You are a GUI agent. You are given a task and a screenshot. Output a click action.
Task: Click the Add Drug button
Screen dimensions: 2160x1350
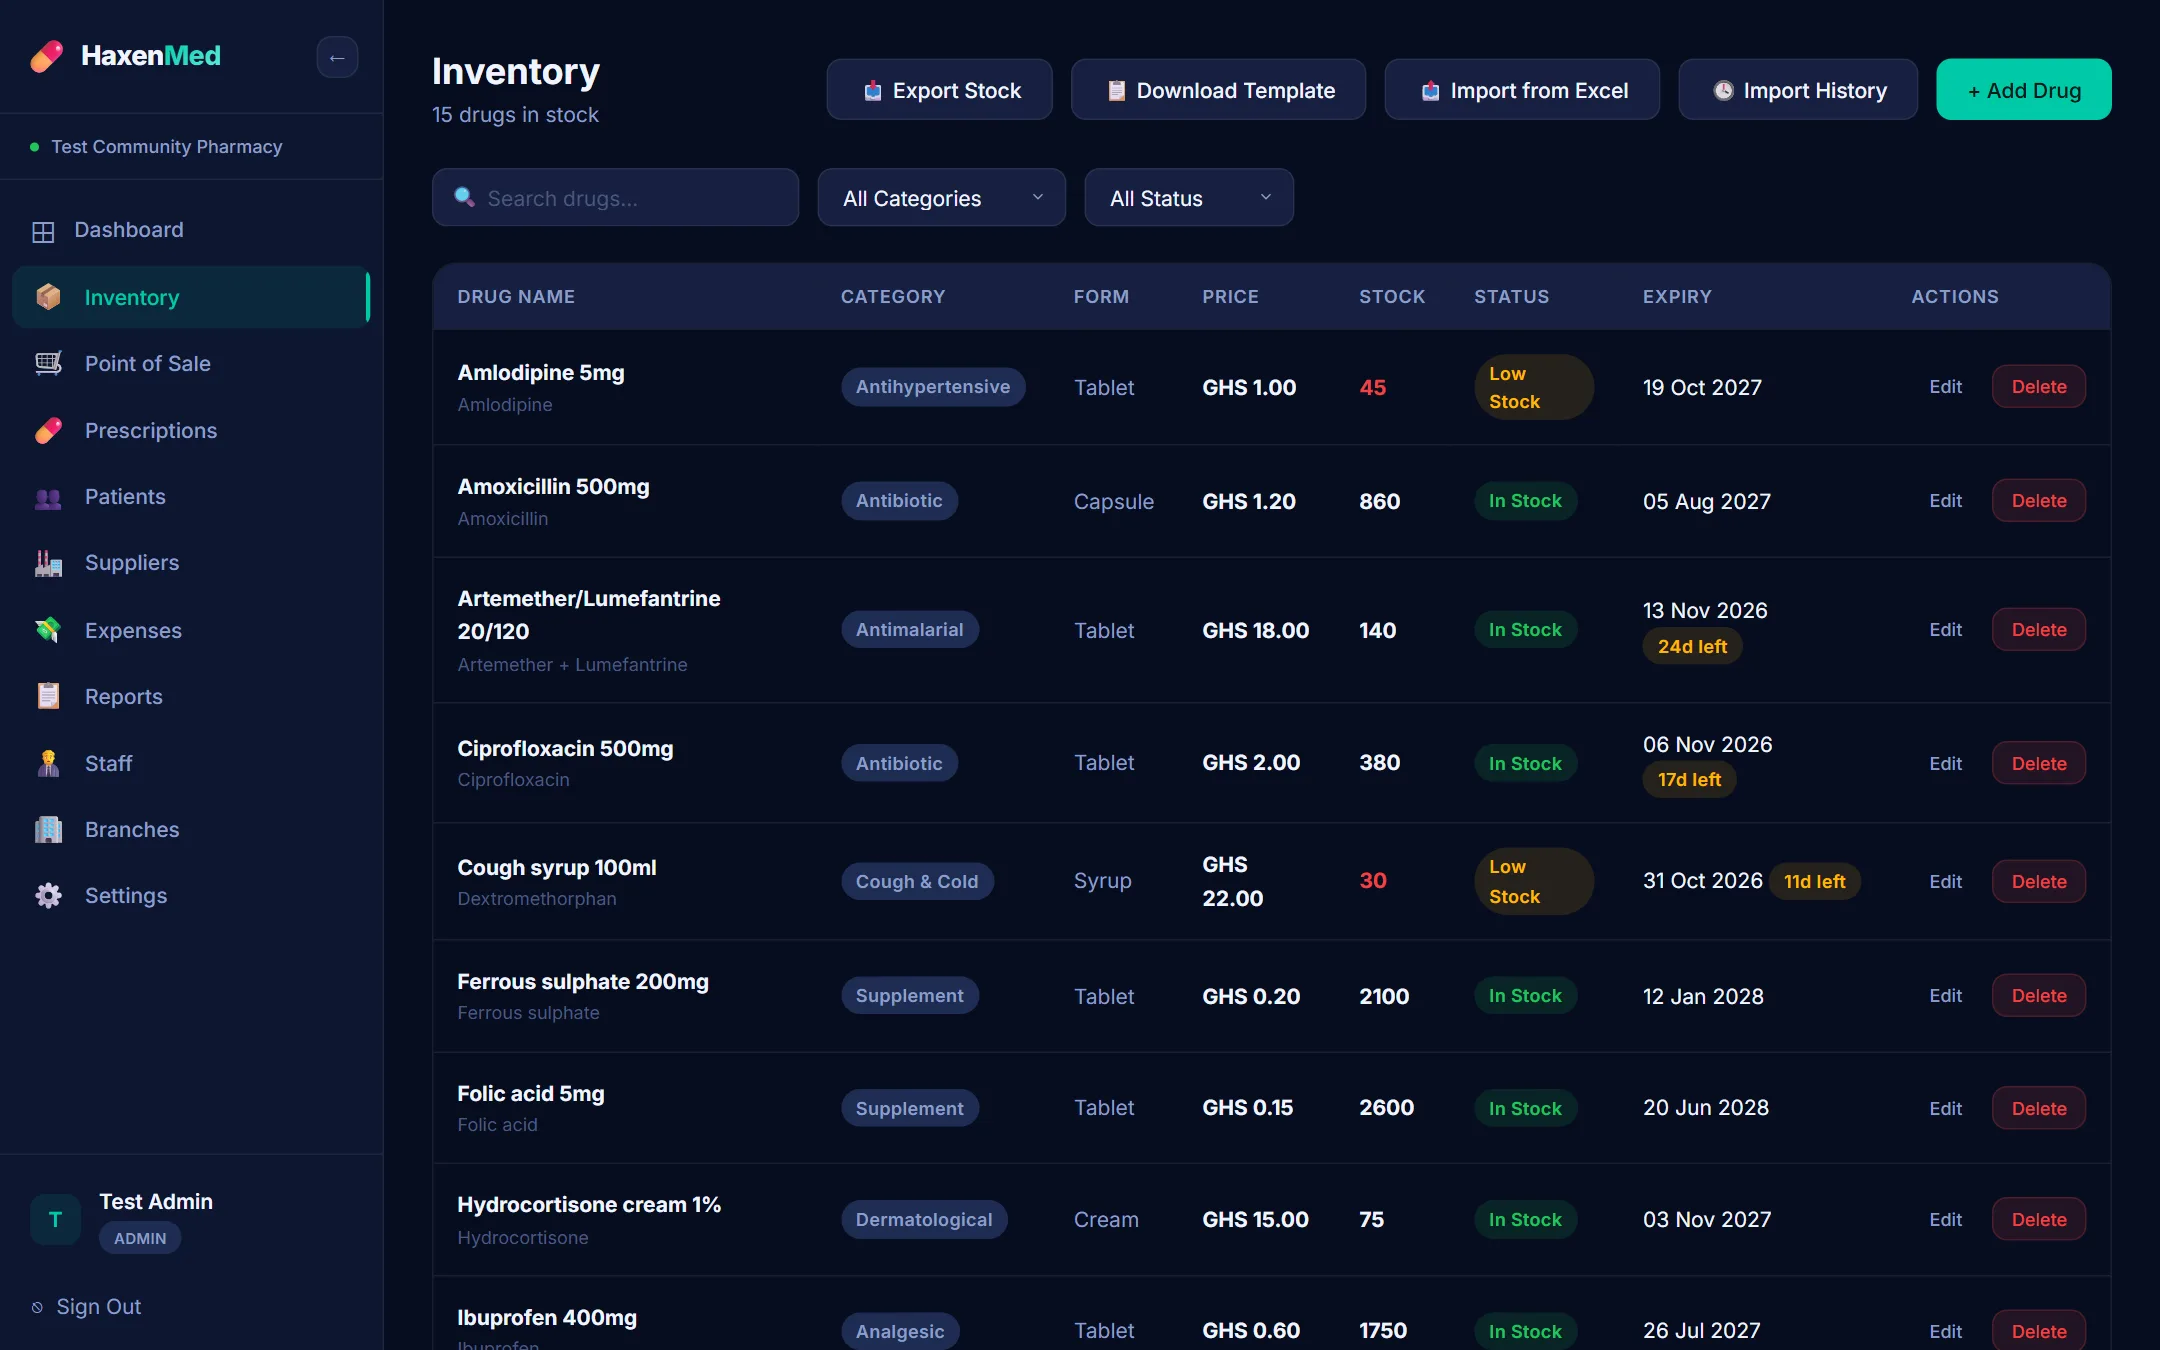(x=2023, y=90)
